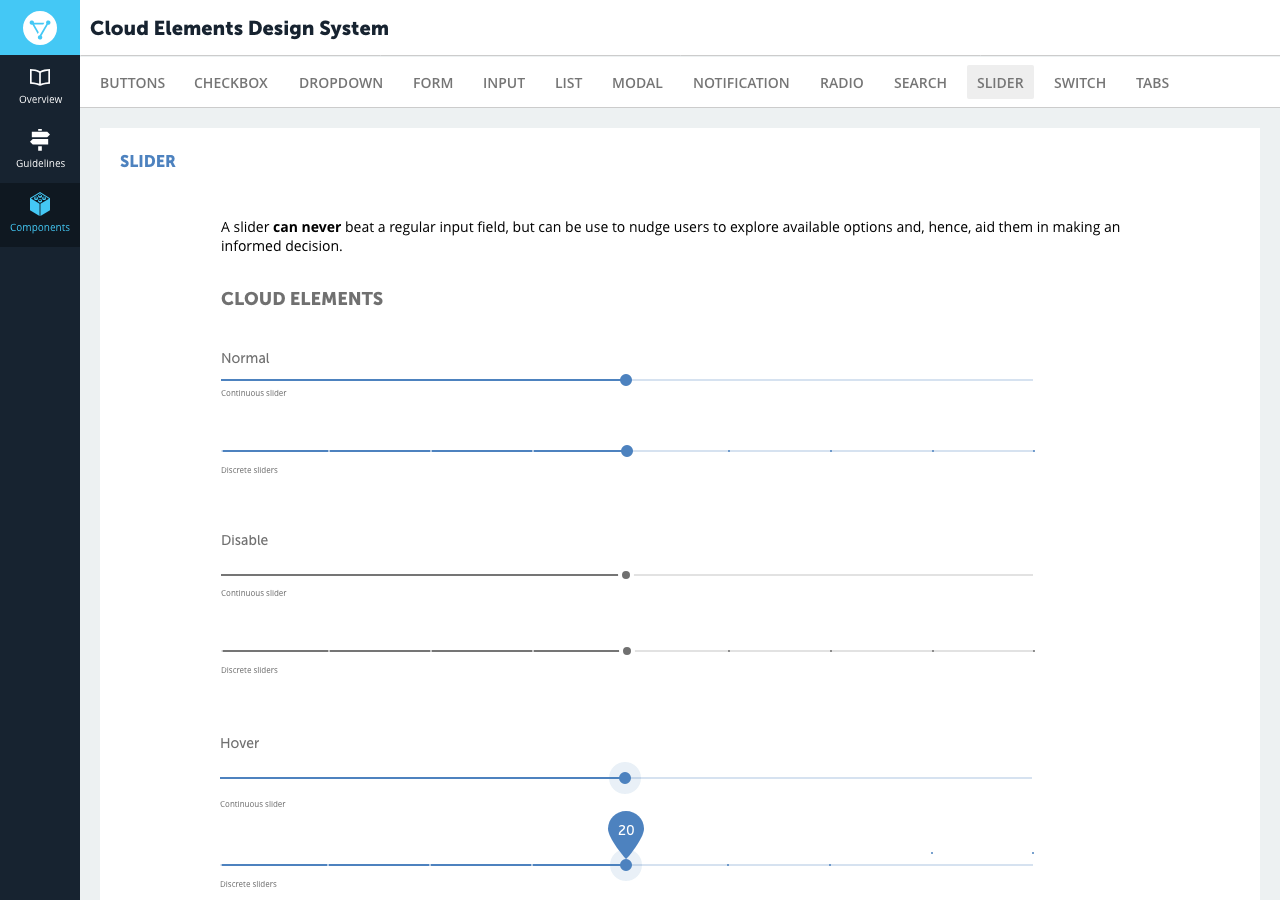This screenshot has height=900, width=1280.
Task: Switch to the BUTTONS tab
Action: pyautogui.click(x=132, y=83)
